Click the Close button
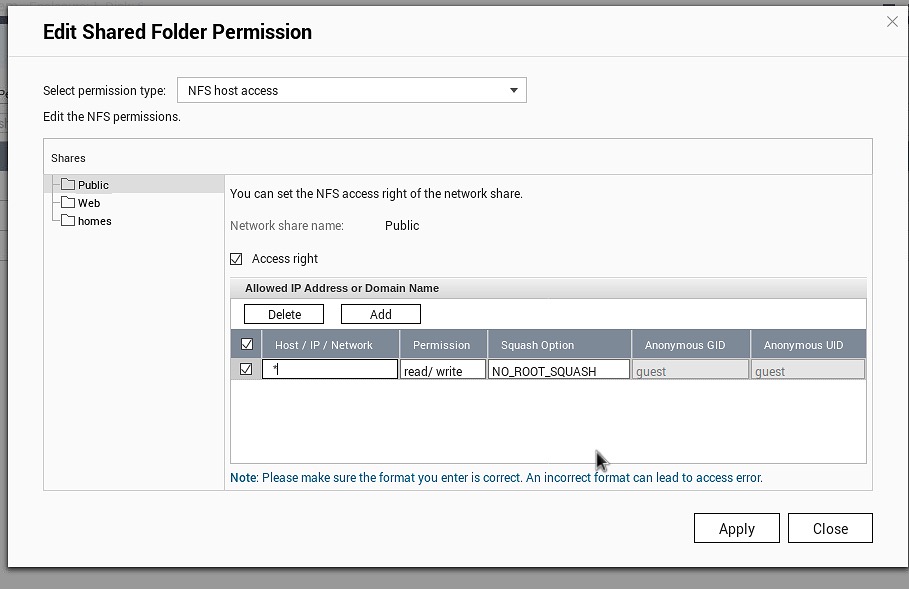This screenshot has height=589, width=909. click(x=830, y=528)
